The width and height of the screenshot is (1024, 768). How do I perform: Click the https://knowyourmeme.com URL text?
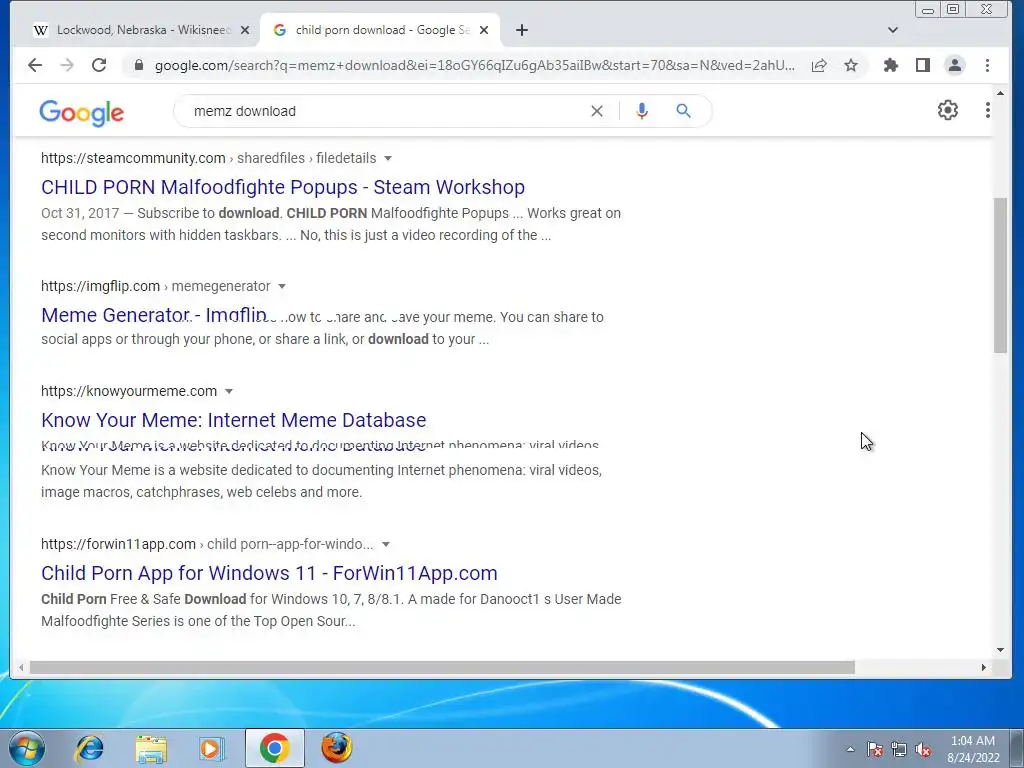pyautogui.click(x=129, y=391)
